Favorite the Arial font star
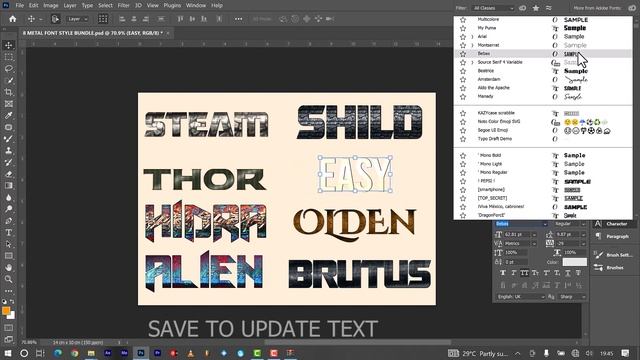The image size is (640, 360). pos(463,37)
